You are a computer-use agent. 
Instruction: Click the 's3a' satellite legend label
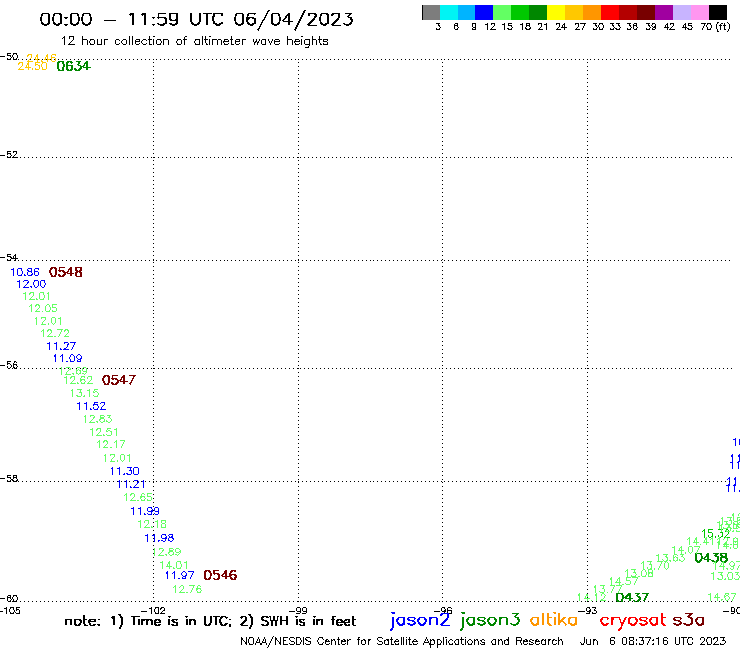tap(689, 620)
